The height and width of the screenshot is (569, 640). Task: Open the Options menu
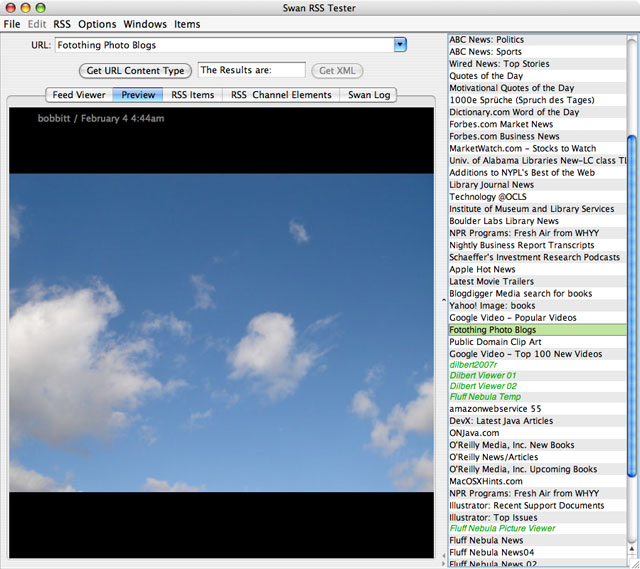[x=97, y=24]
